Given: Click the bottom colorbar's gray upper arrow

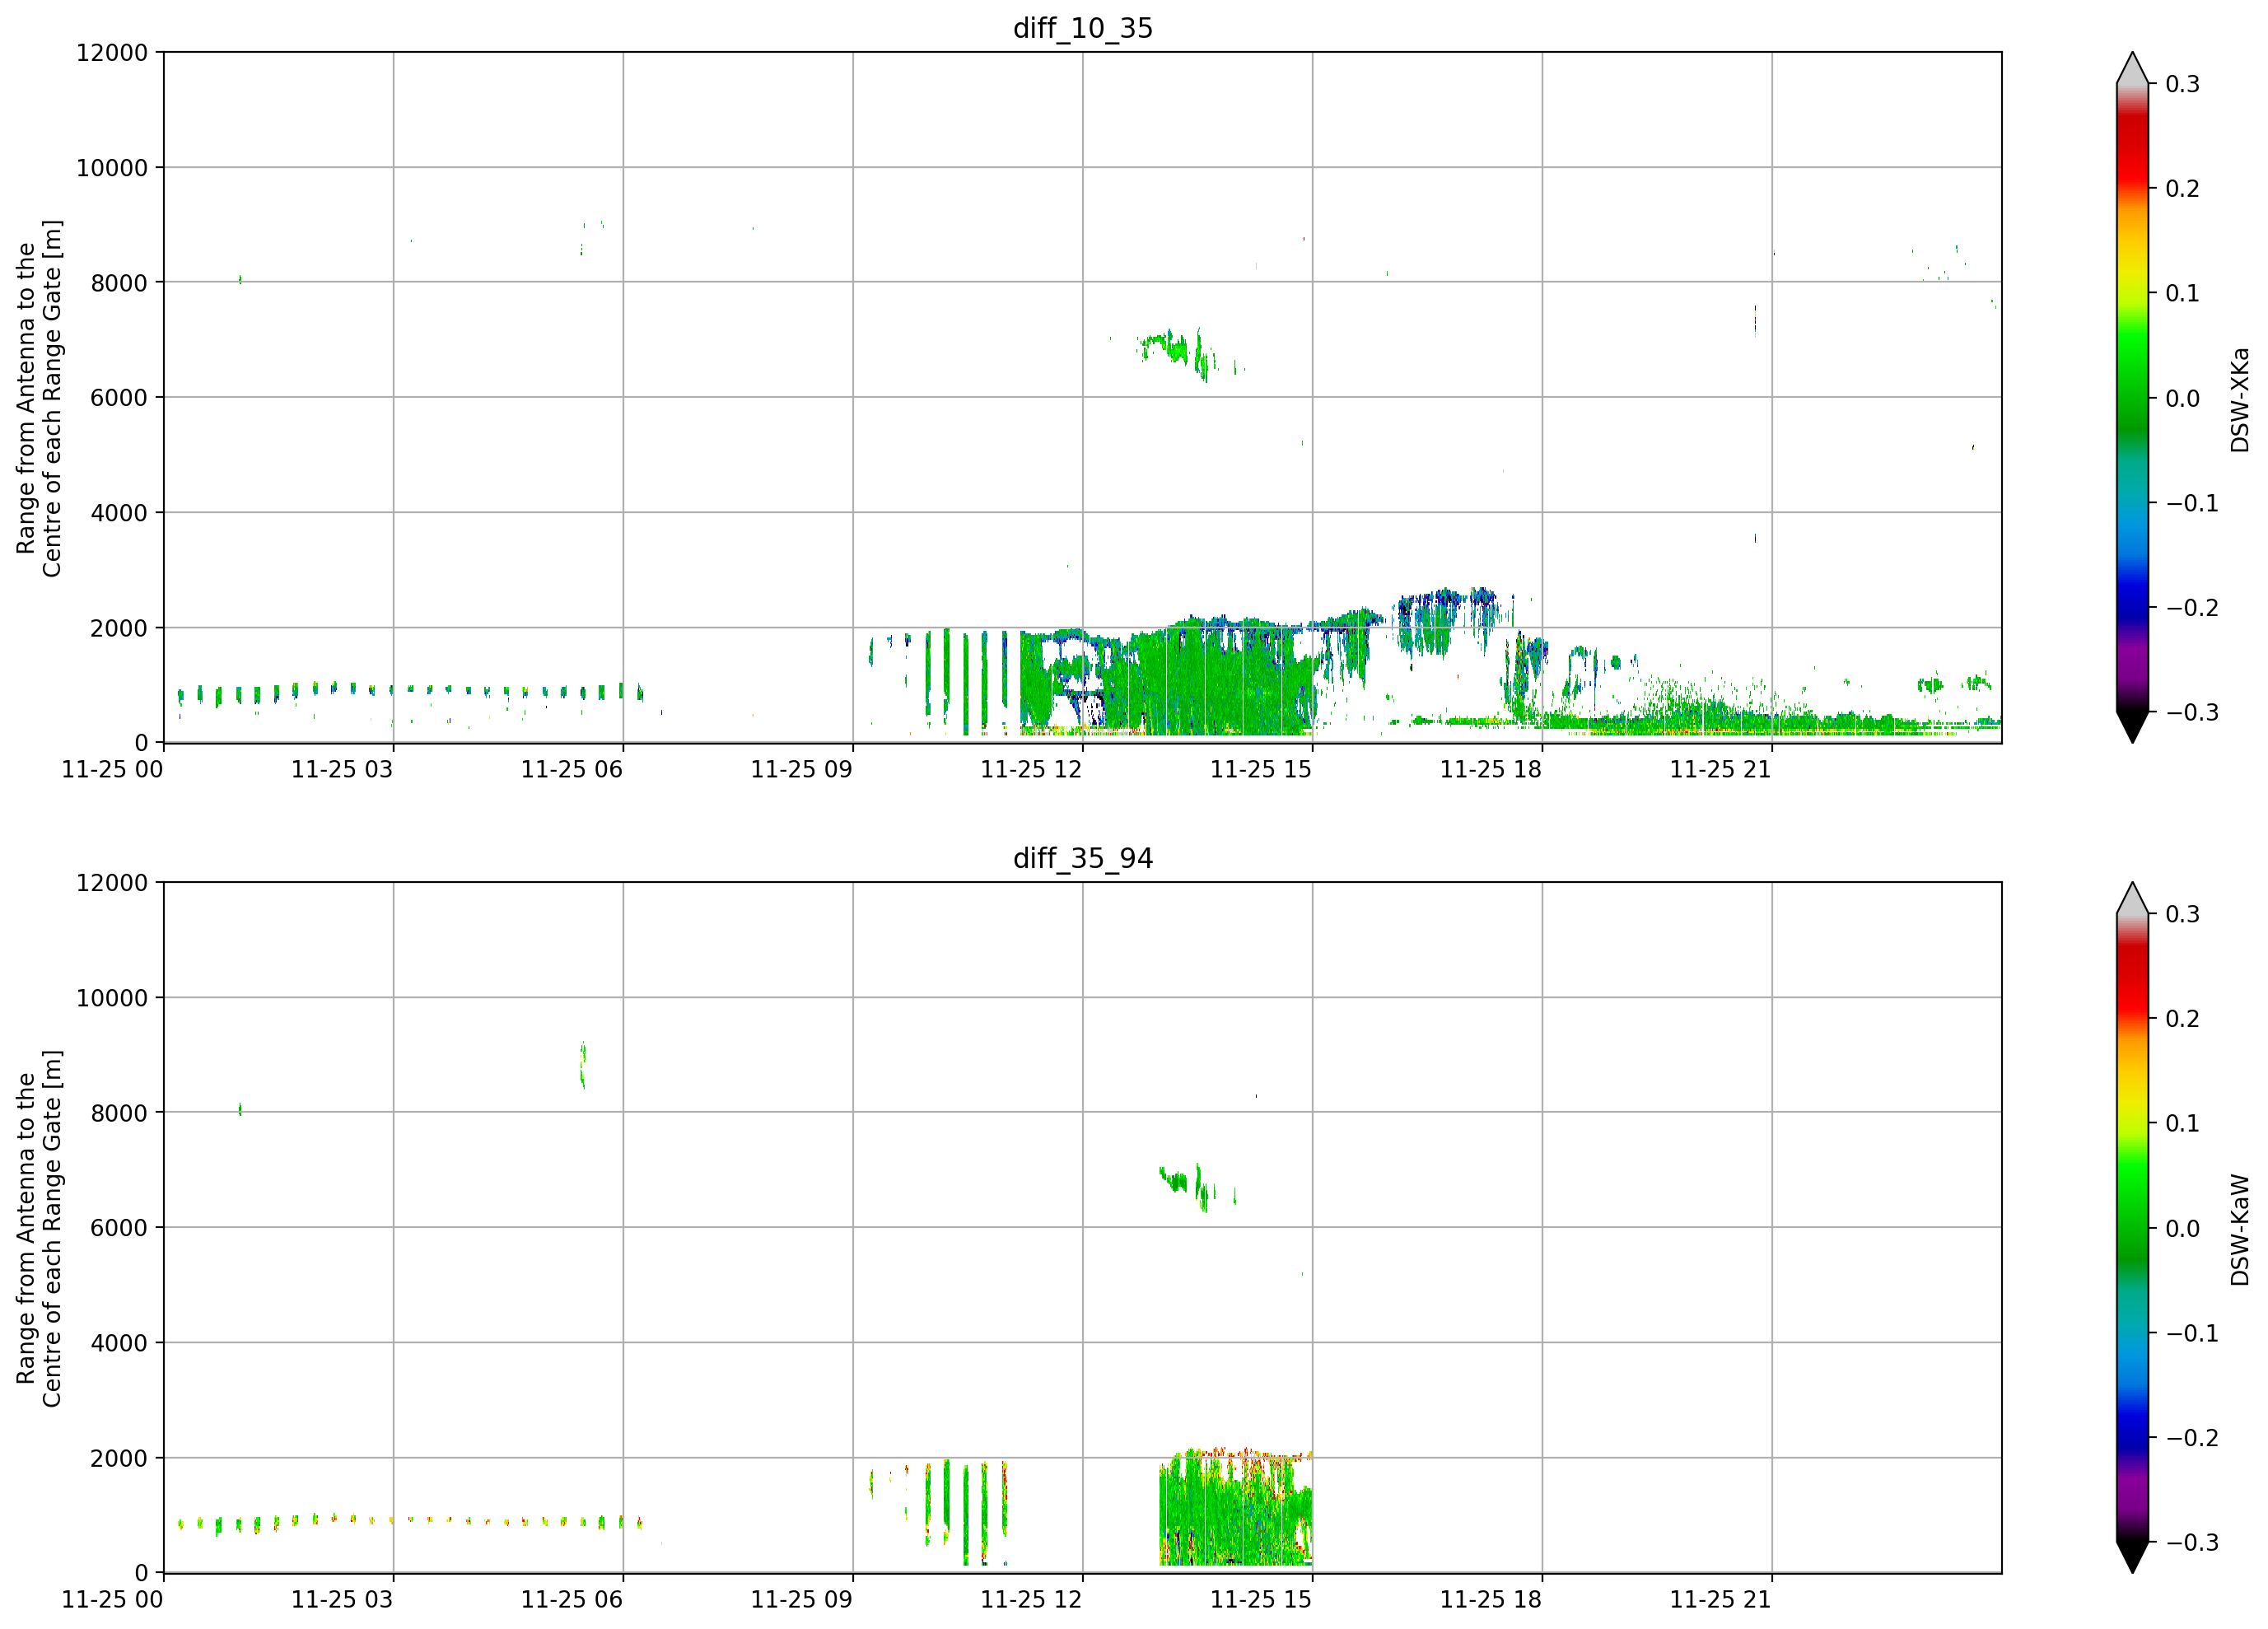Looking at the screenshot, I should tap(2132, 898).
